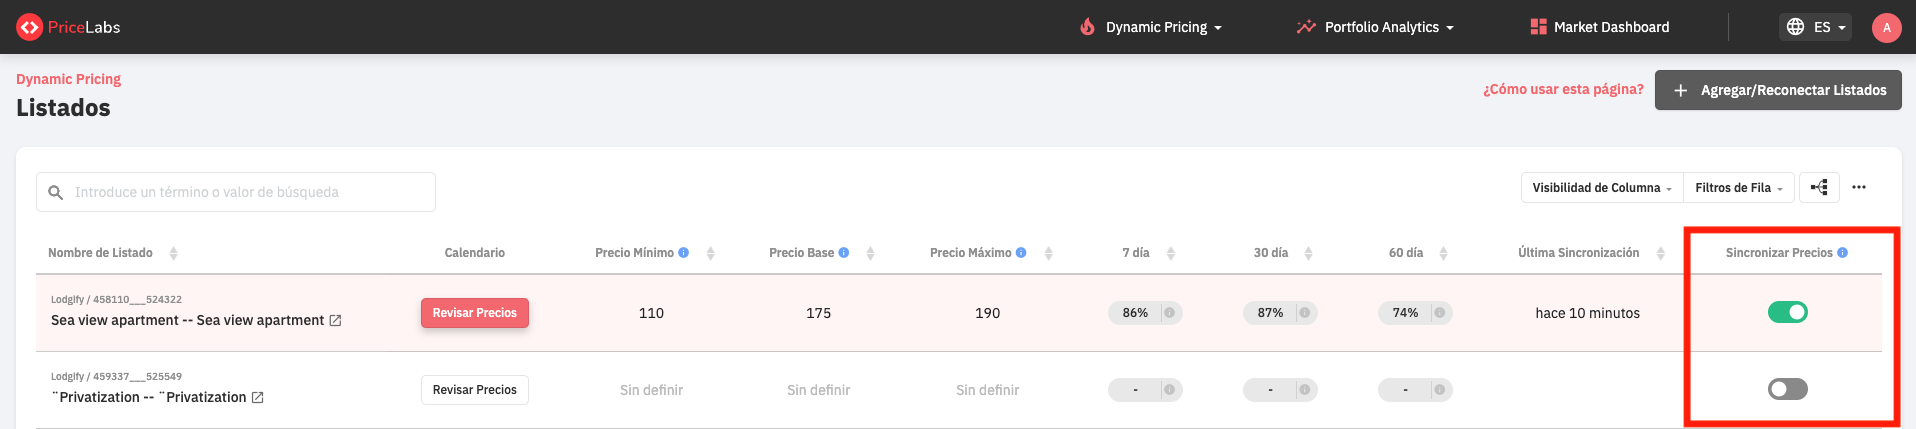Click the listing grouping hierarchy icon
This screenshot has width=1916, height=429.
(1819, 188)
